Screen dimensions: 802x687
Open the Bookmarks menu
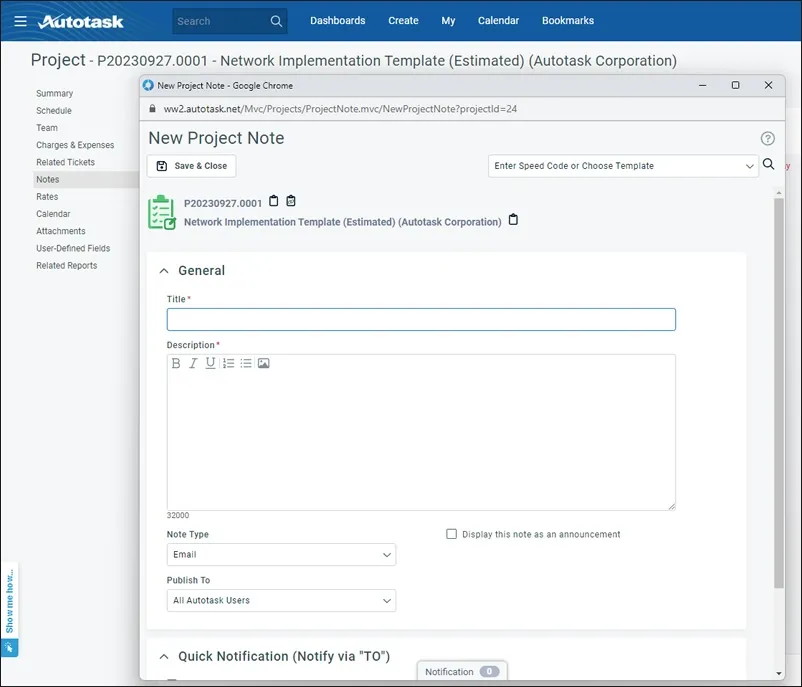click(568, 20)
